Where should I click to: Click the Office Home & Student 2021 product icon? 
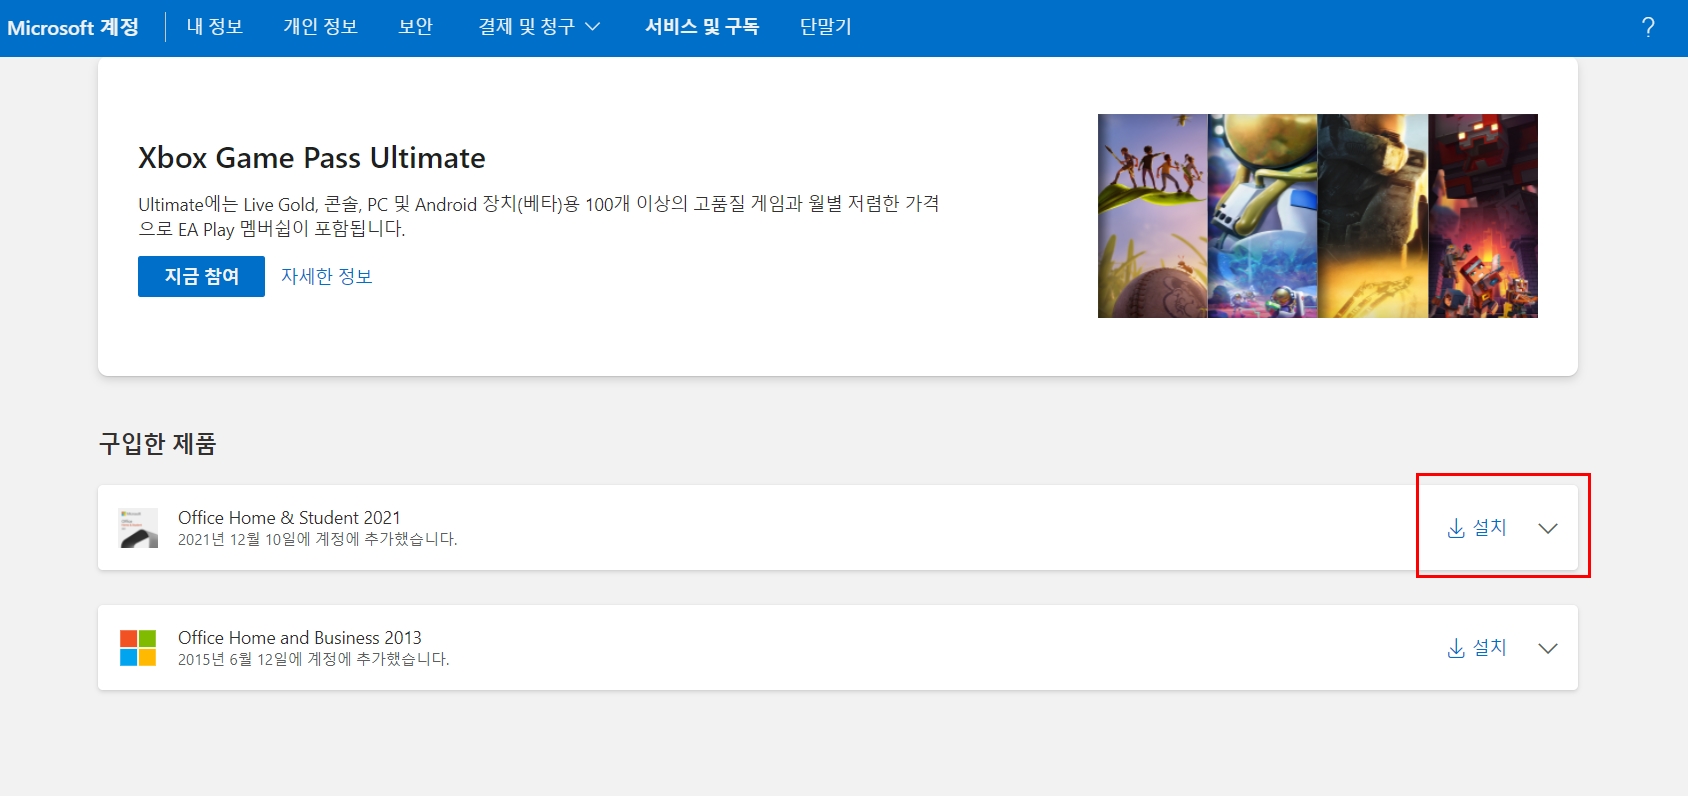click(138, 528)
